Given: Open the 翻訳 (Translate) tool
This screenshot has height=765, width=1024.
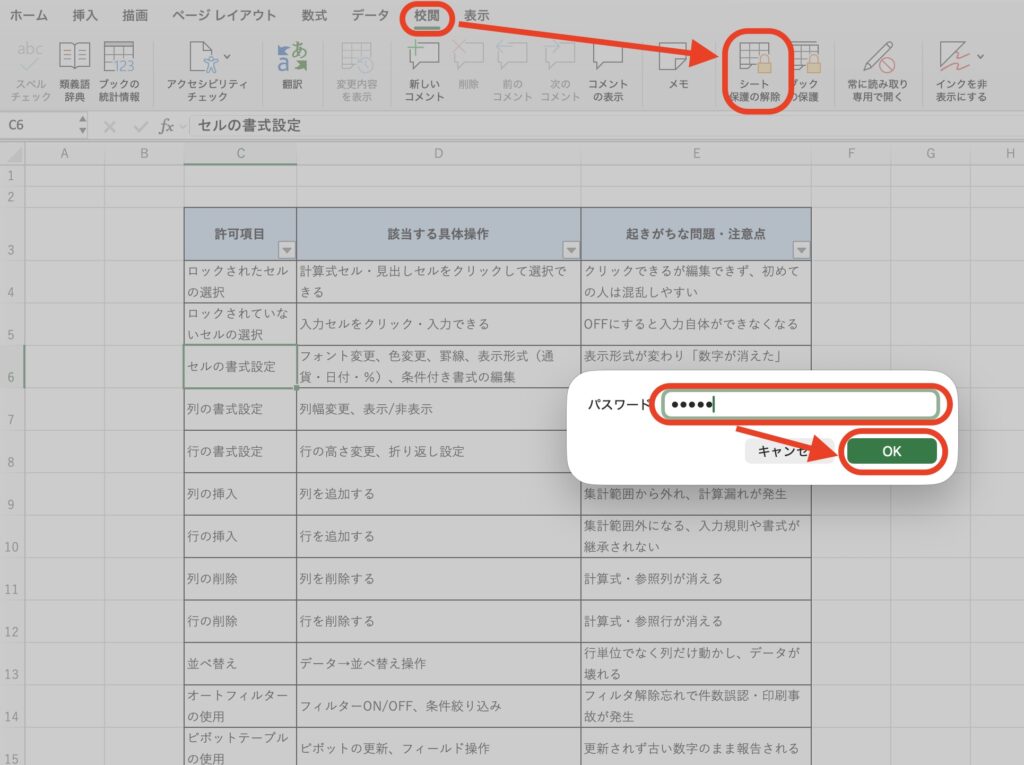Looking at the screenshot, I should tap(293, 70).
